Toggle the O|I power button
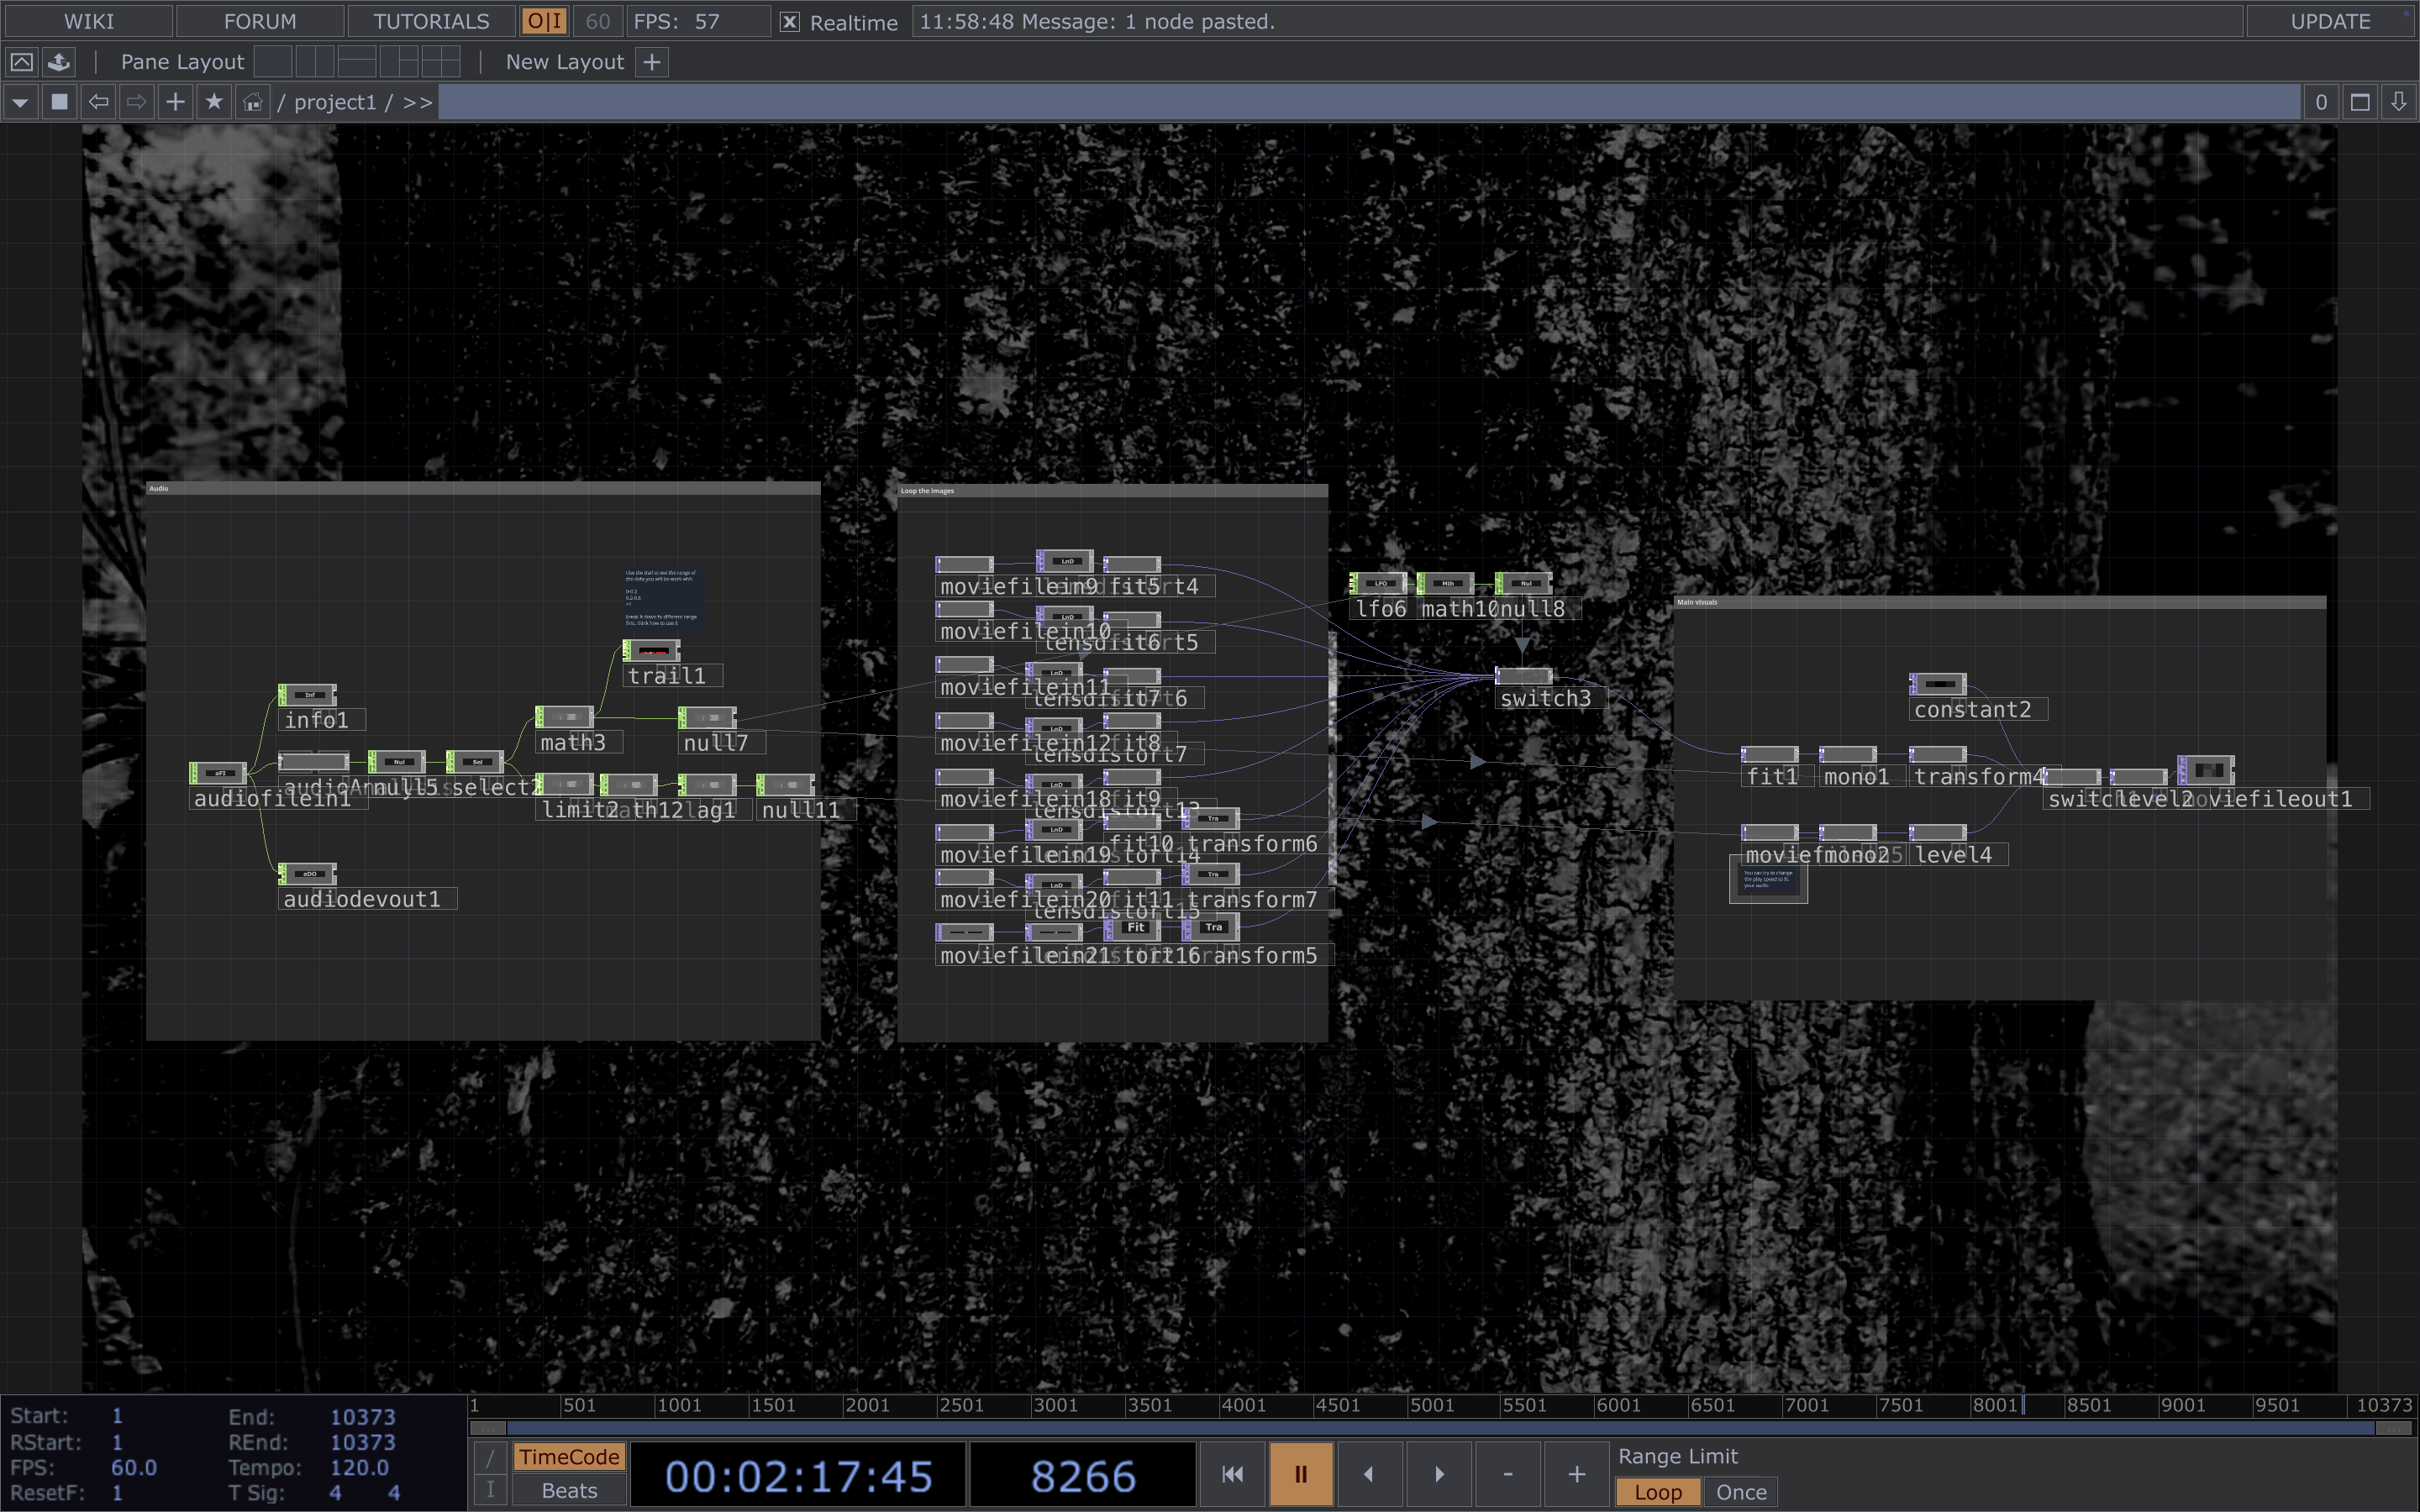 point(545,21)
